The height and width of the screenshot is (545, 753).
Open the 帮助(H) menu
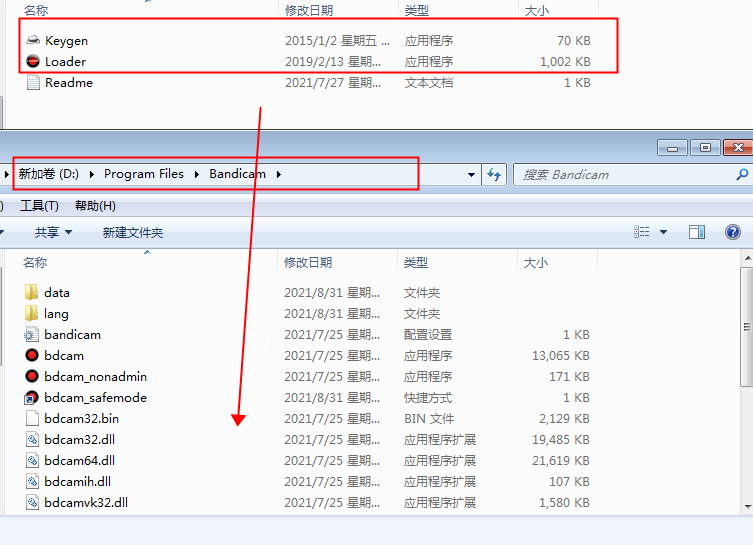pyautogui.click(x=95, y=206)
